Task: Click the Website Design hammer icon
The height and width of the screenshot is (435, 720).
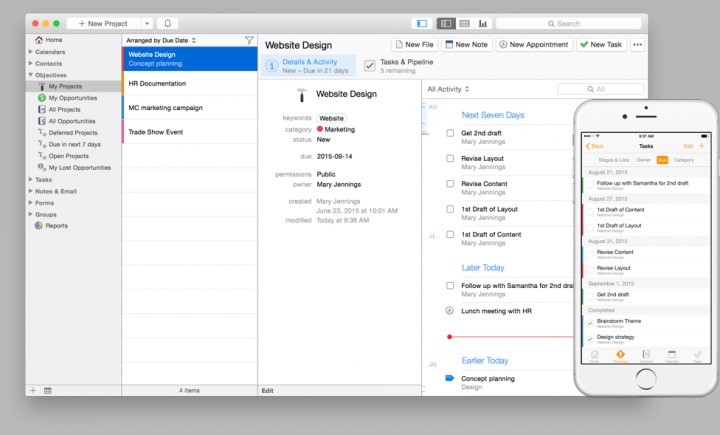Action: pos(302,95)
